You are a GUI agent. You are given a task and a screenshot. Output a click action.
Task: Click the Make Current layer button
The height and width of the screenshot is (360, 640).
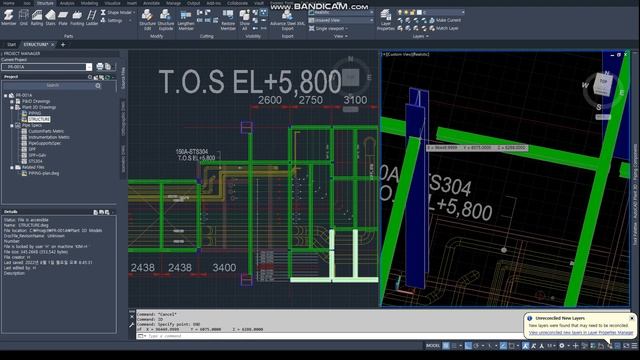click(x=444, y=20)
